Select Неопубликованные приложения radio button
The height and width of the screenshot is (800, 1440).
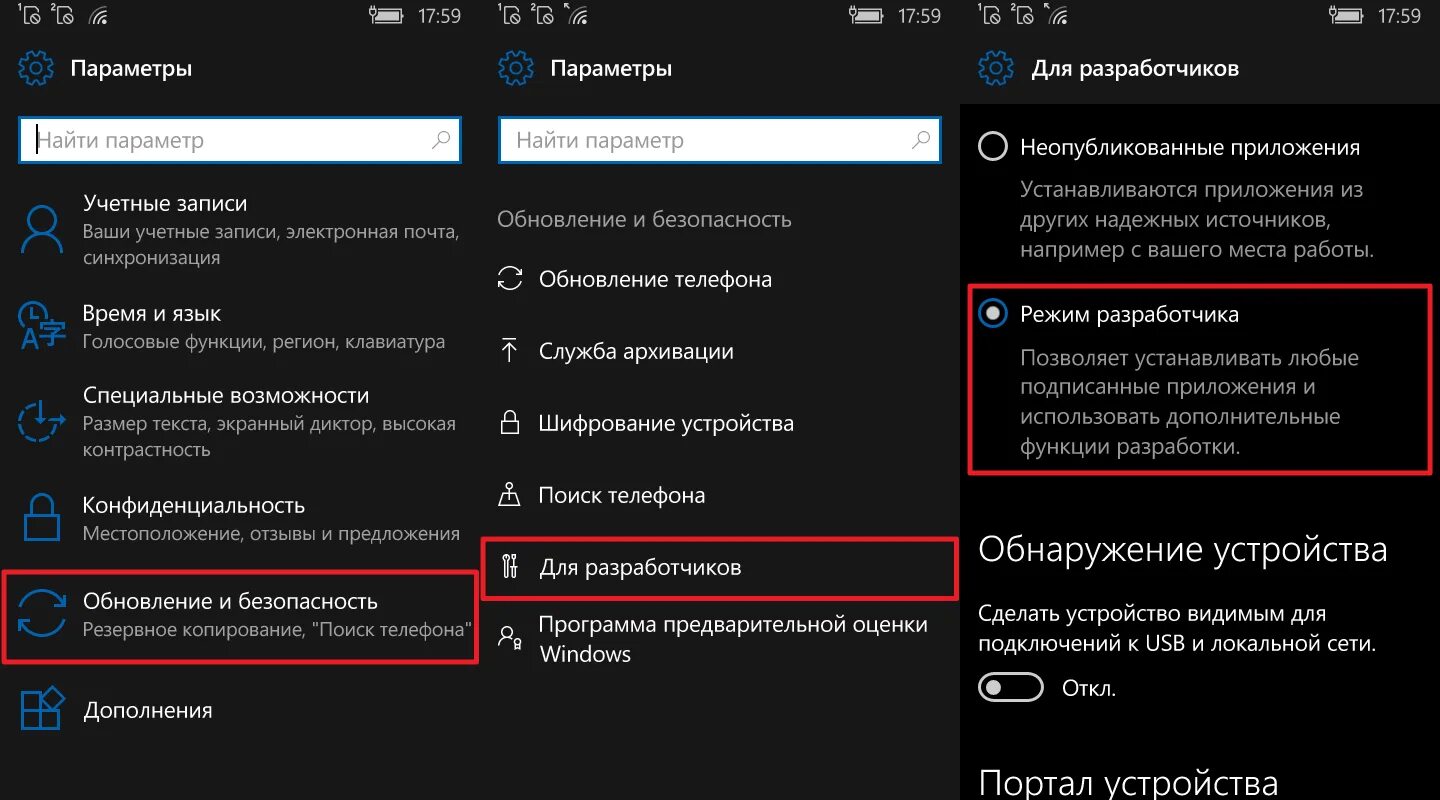click(992, 148)
